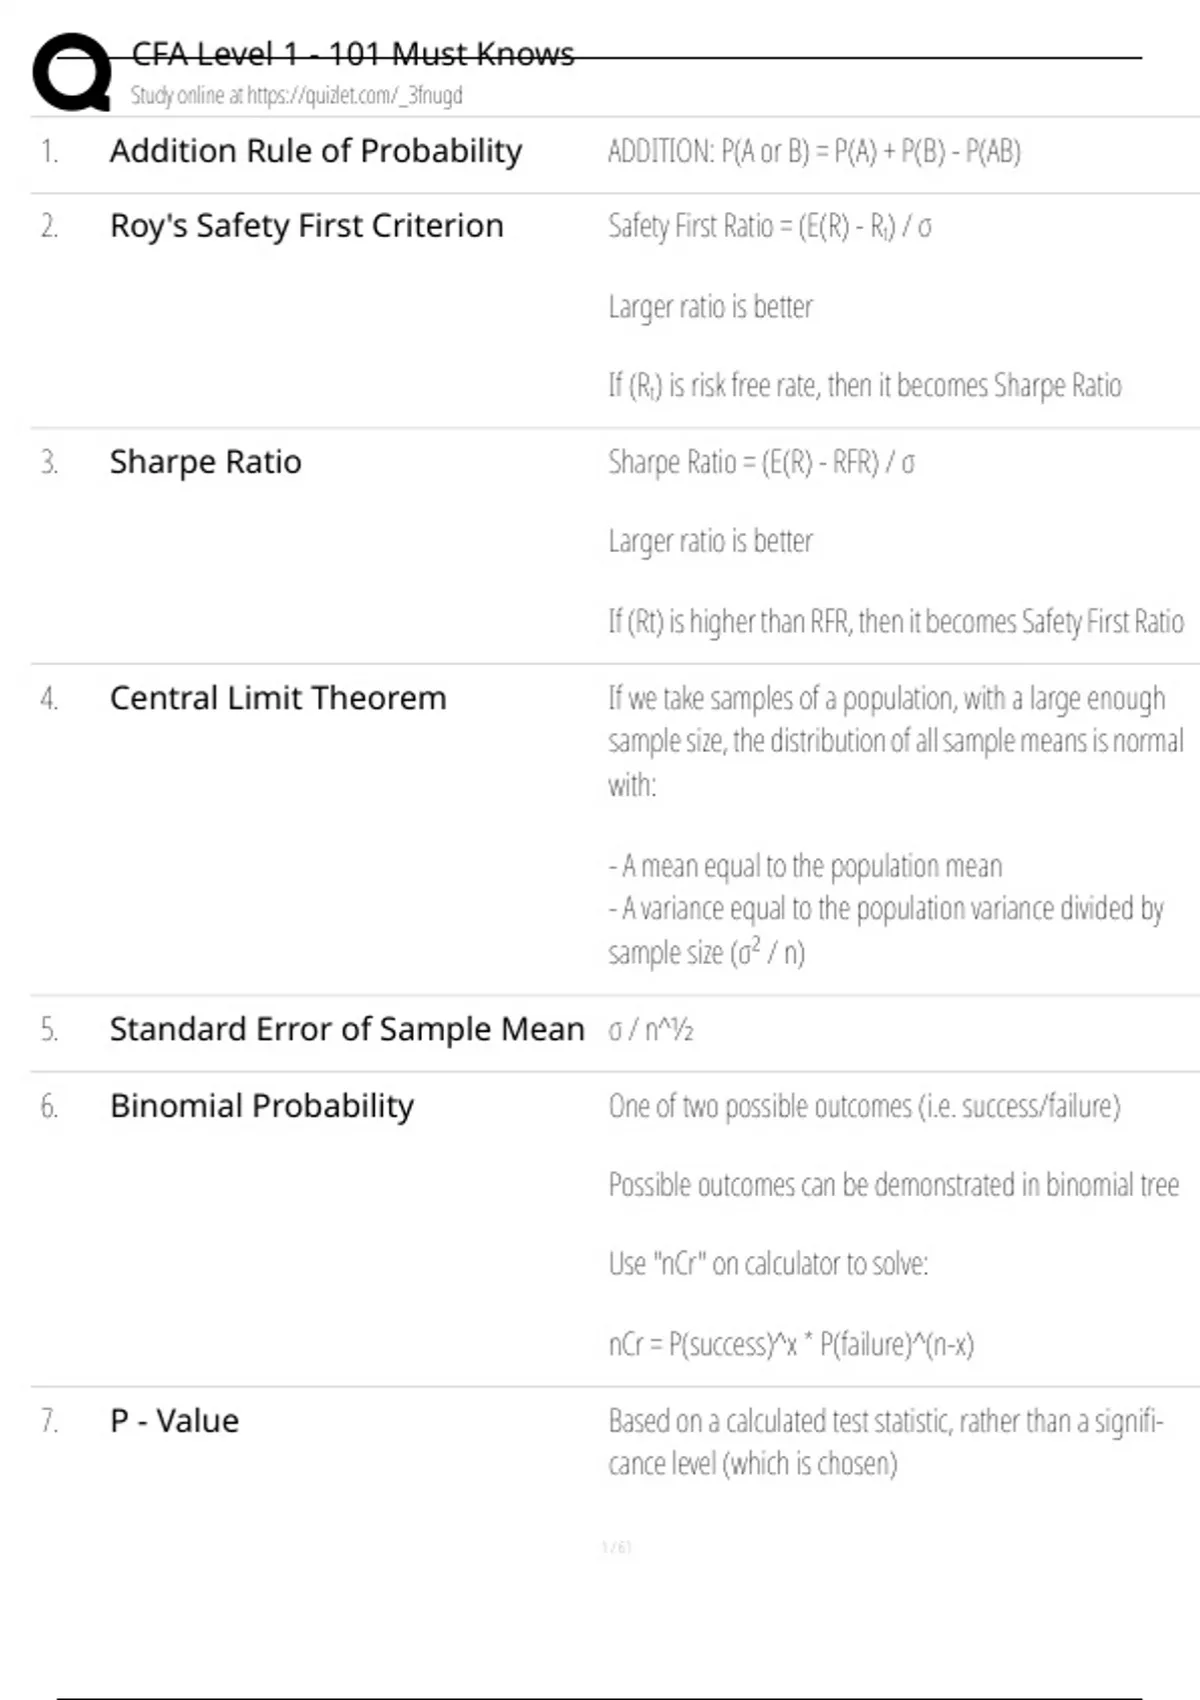Select the Roy's Safety First Criterion term

coord(307,226)
